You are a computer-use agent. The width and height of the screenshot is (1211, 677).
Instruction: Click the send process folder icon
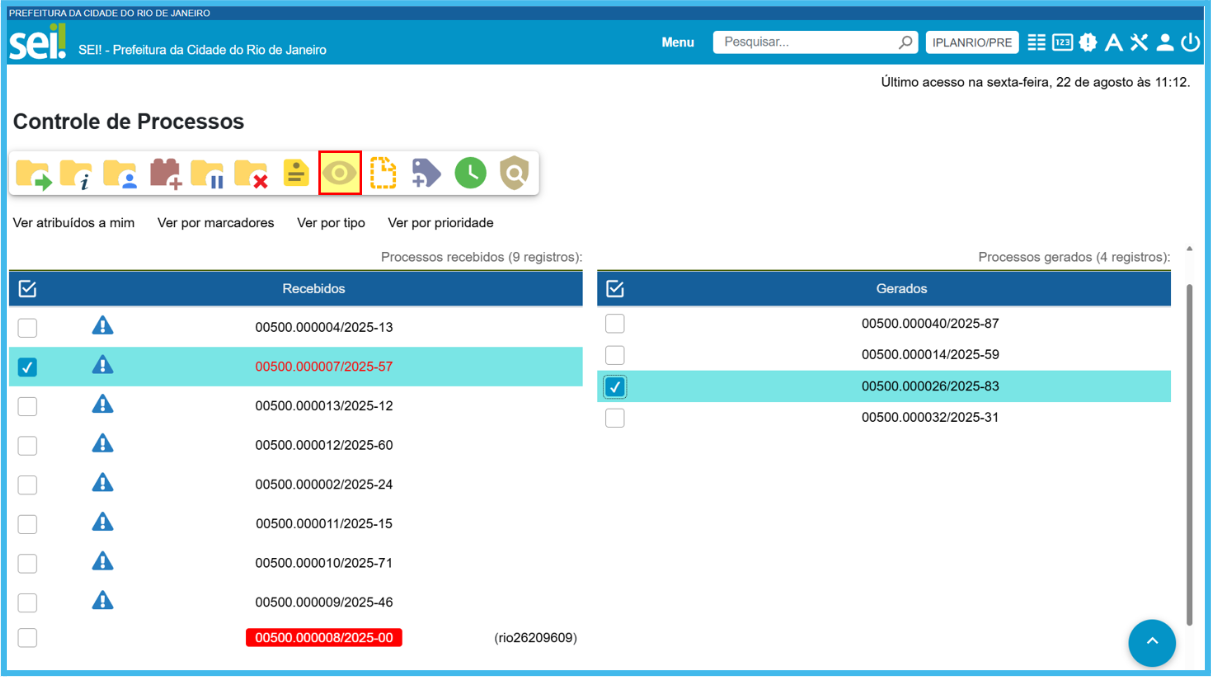(x=33, y=174)
